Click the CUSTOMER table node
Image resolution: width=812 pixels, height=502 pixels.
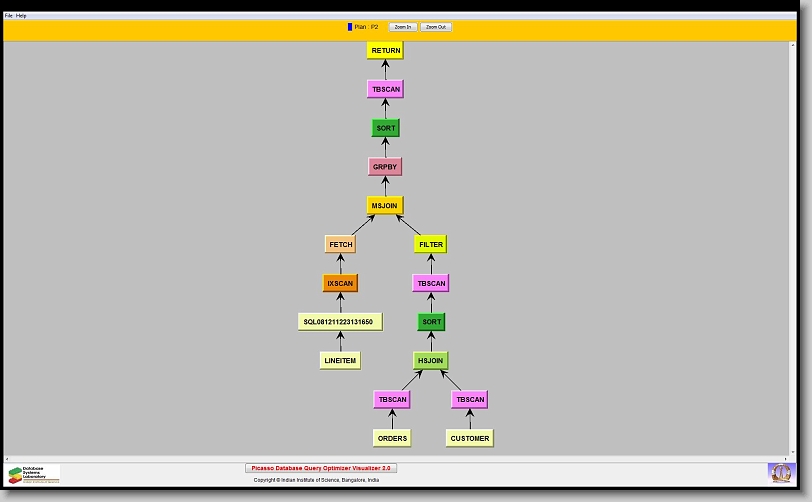[469, 438]
